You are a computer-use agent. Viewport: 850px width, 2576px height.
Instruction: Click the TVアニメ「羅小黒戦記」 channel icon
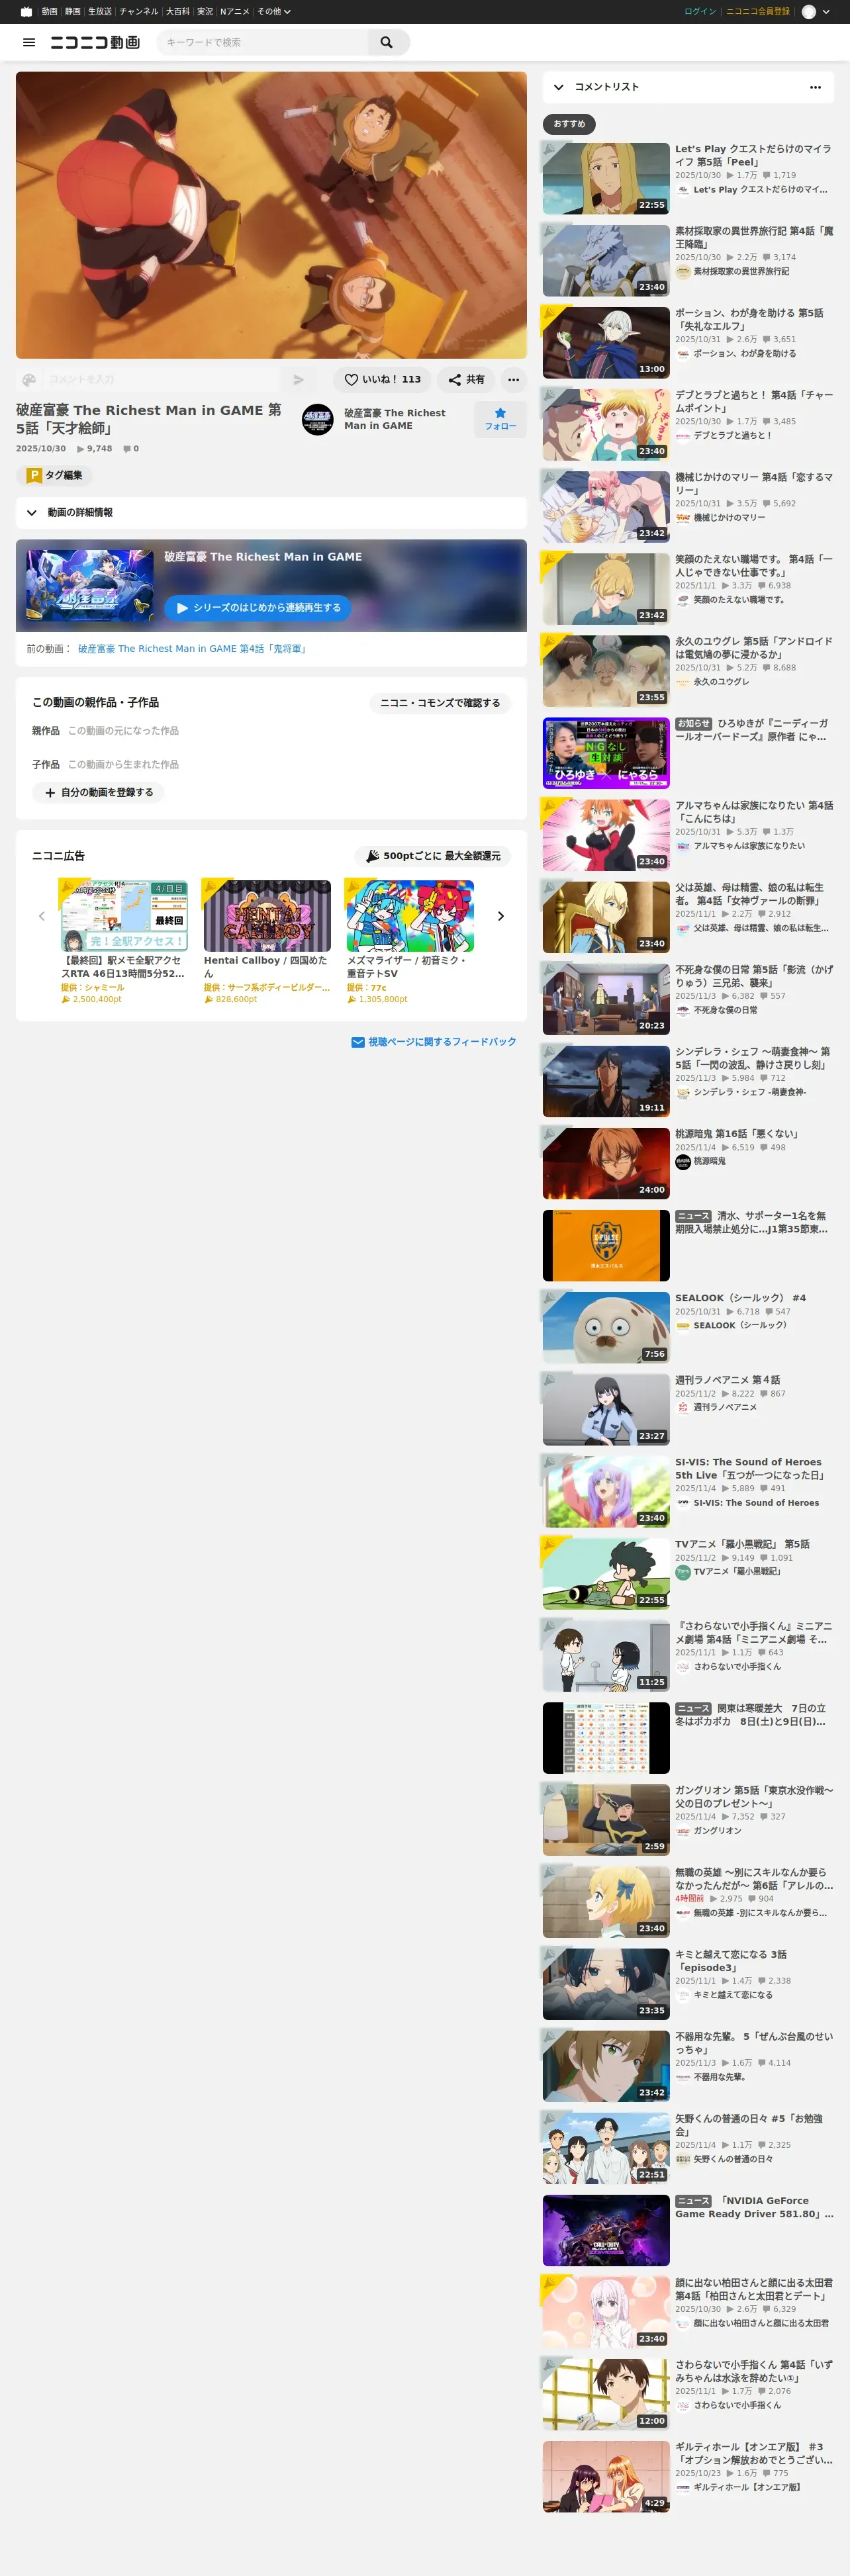(683, 1571)
